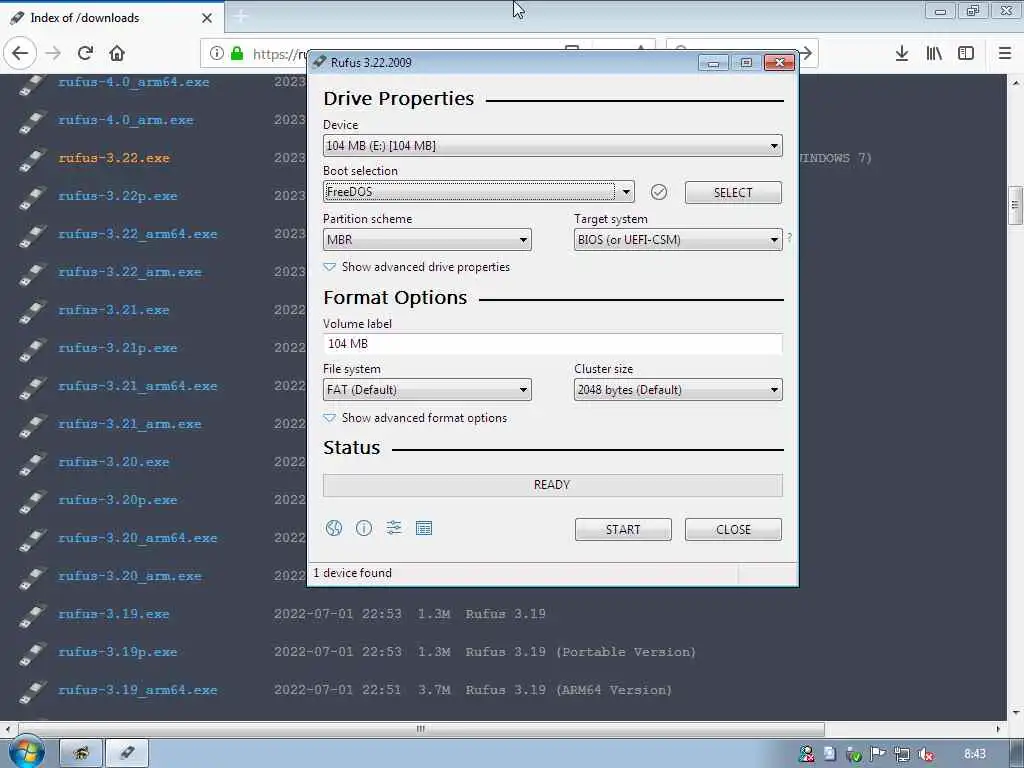Open rufus-3.22p.exe link
This screenshot has height=768, width=1024.
point(118,196)
